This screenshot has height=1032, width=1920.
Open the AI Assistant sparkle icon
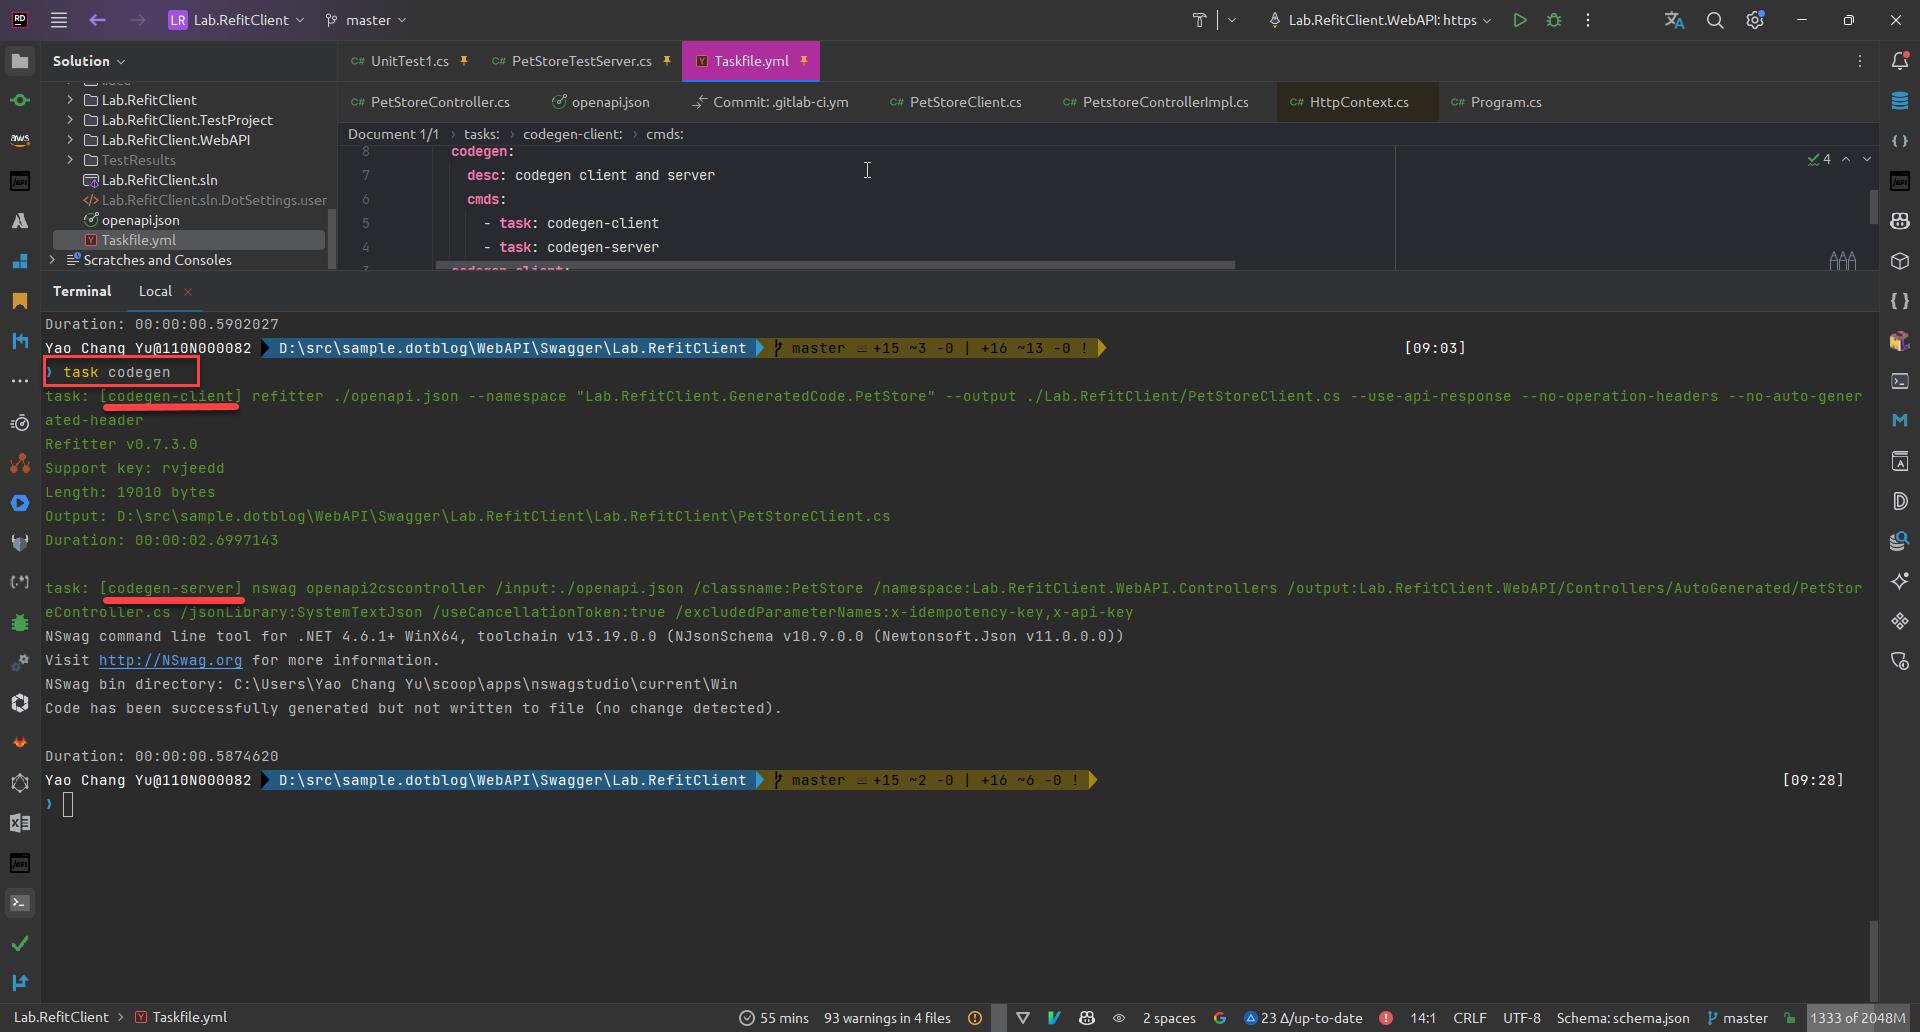(x=1901, y=581)
